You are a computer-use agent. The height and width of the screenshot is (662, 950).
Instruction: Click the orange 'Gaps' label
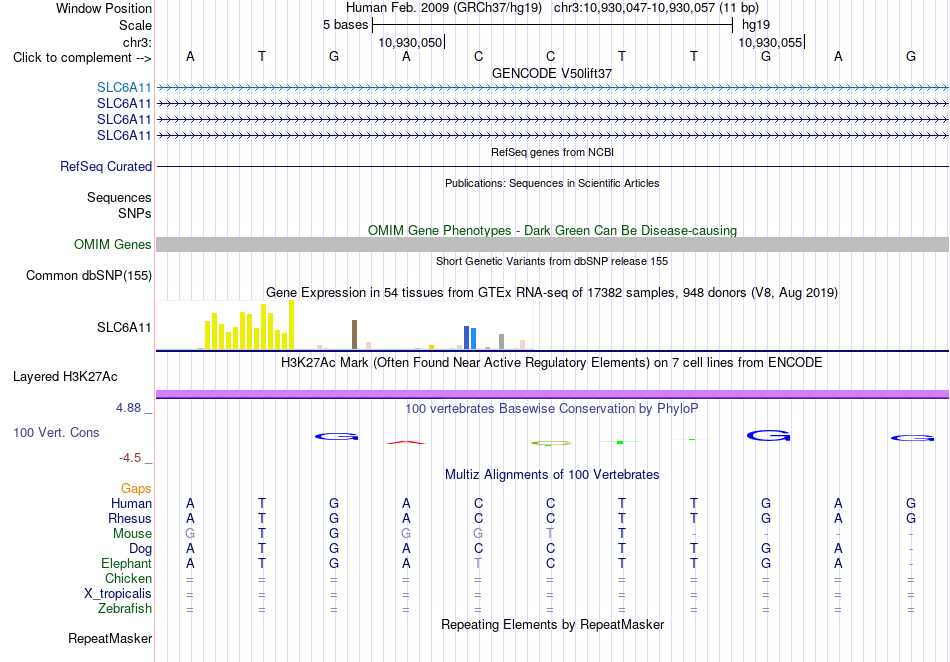pos(136,488)
